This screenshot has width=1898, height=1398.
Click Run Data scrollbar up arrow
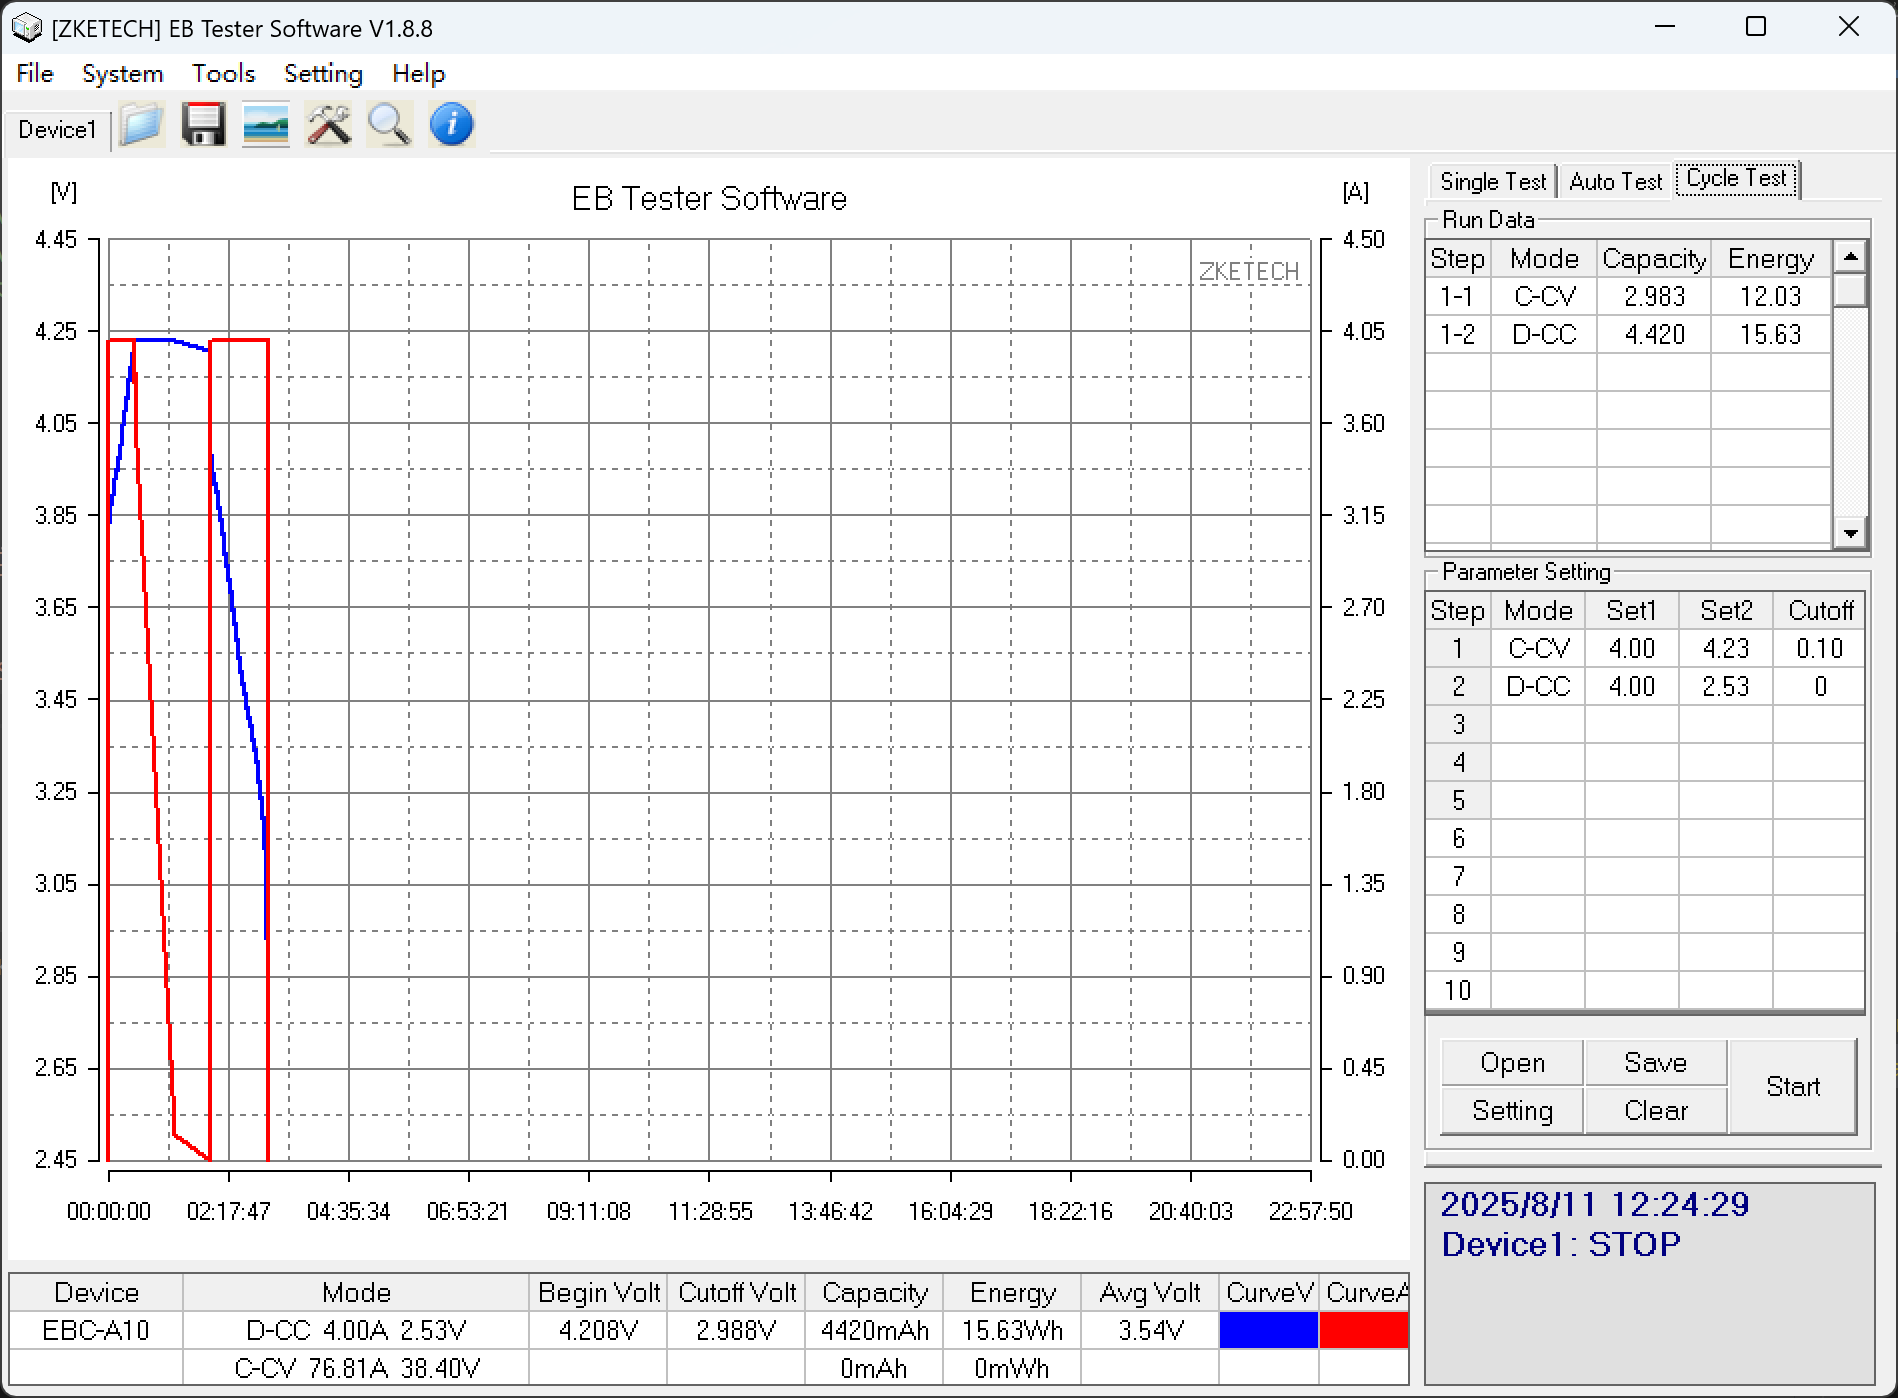coord(1850,257)
